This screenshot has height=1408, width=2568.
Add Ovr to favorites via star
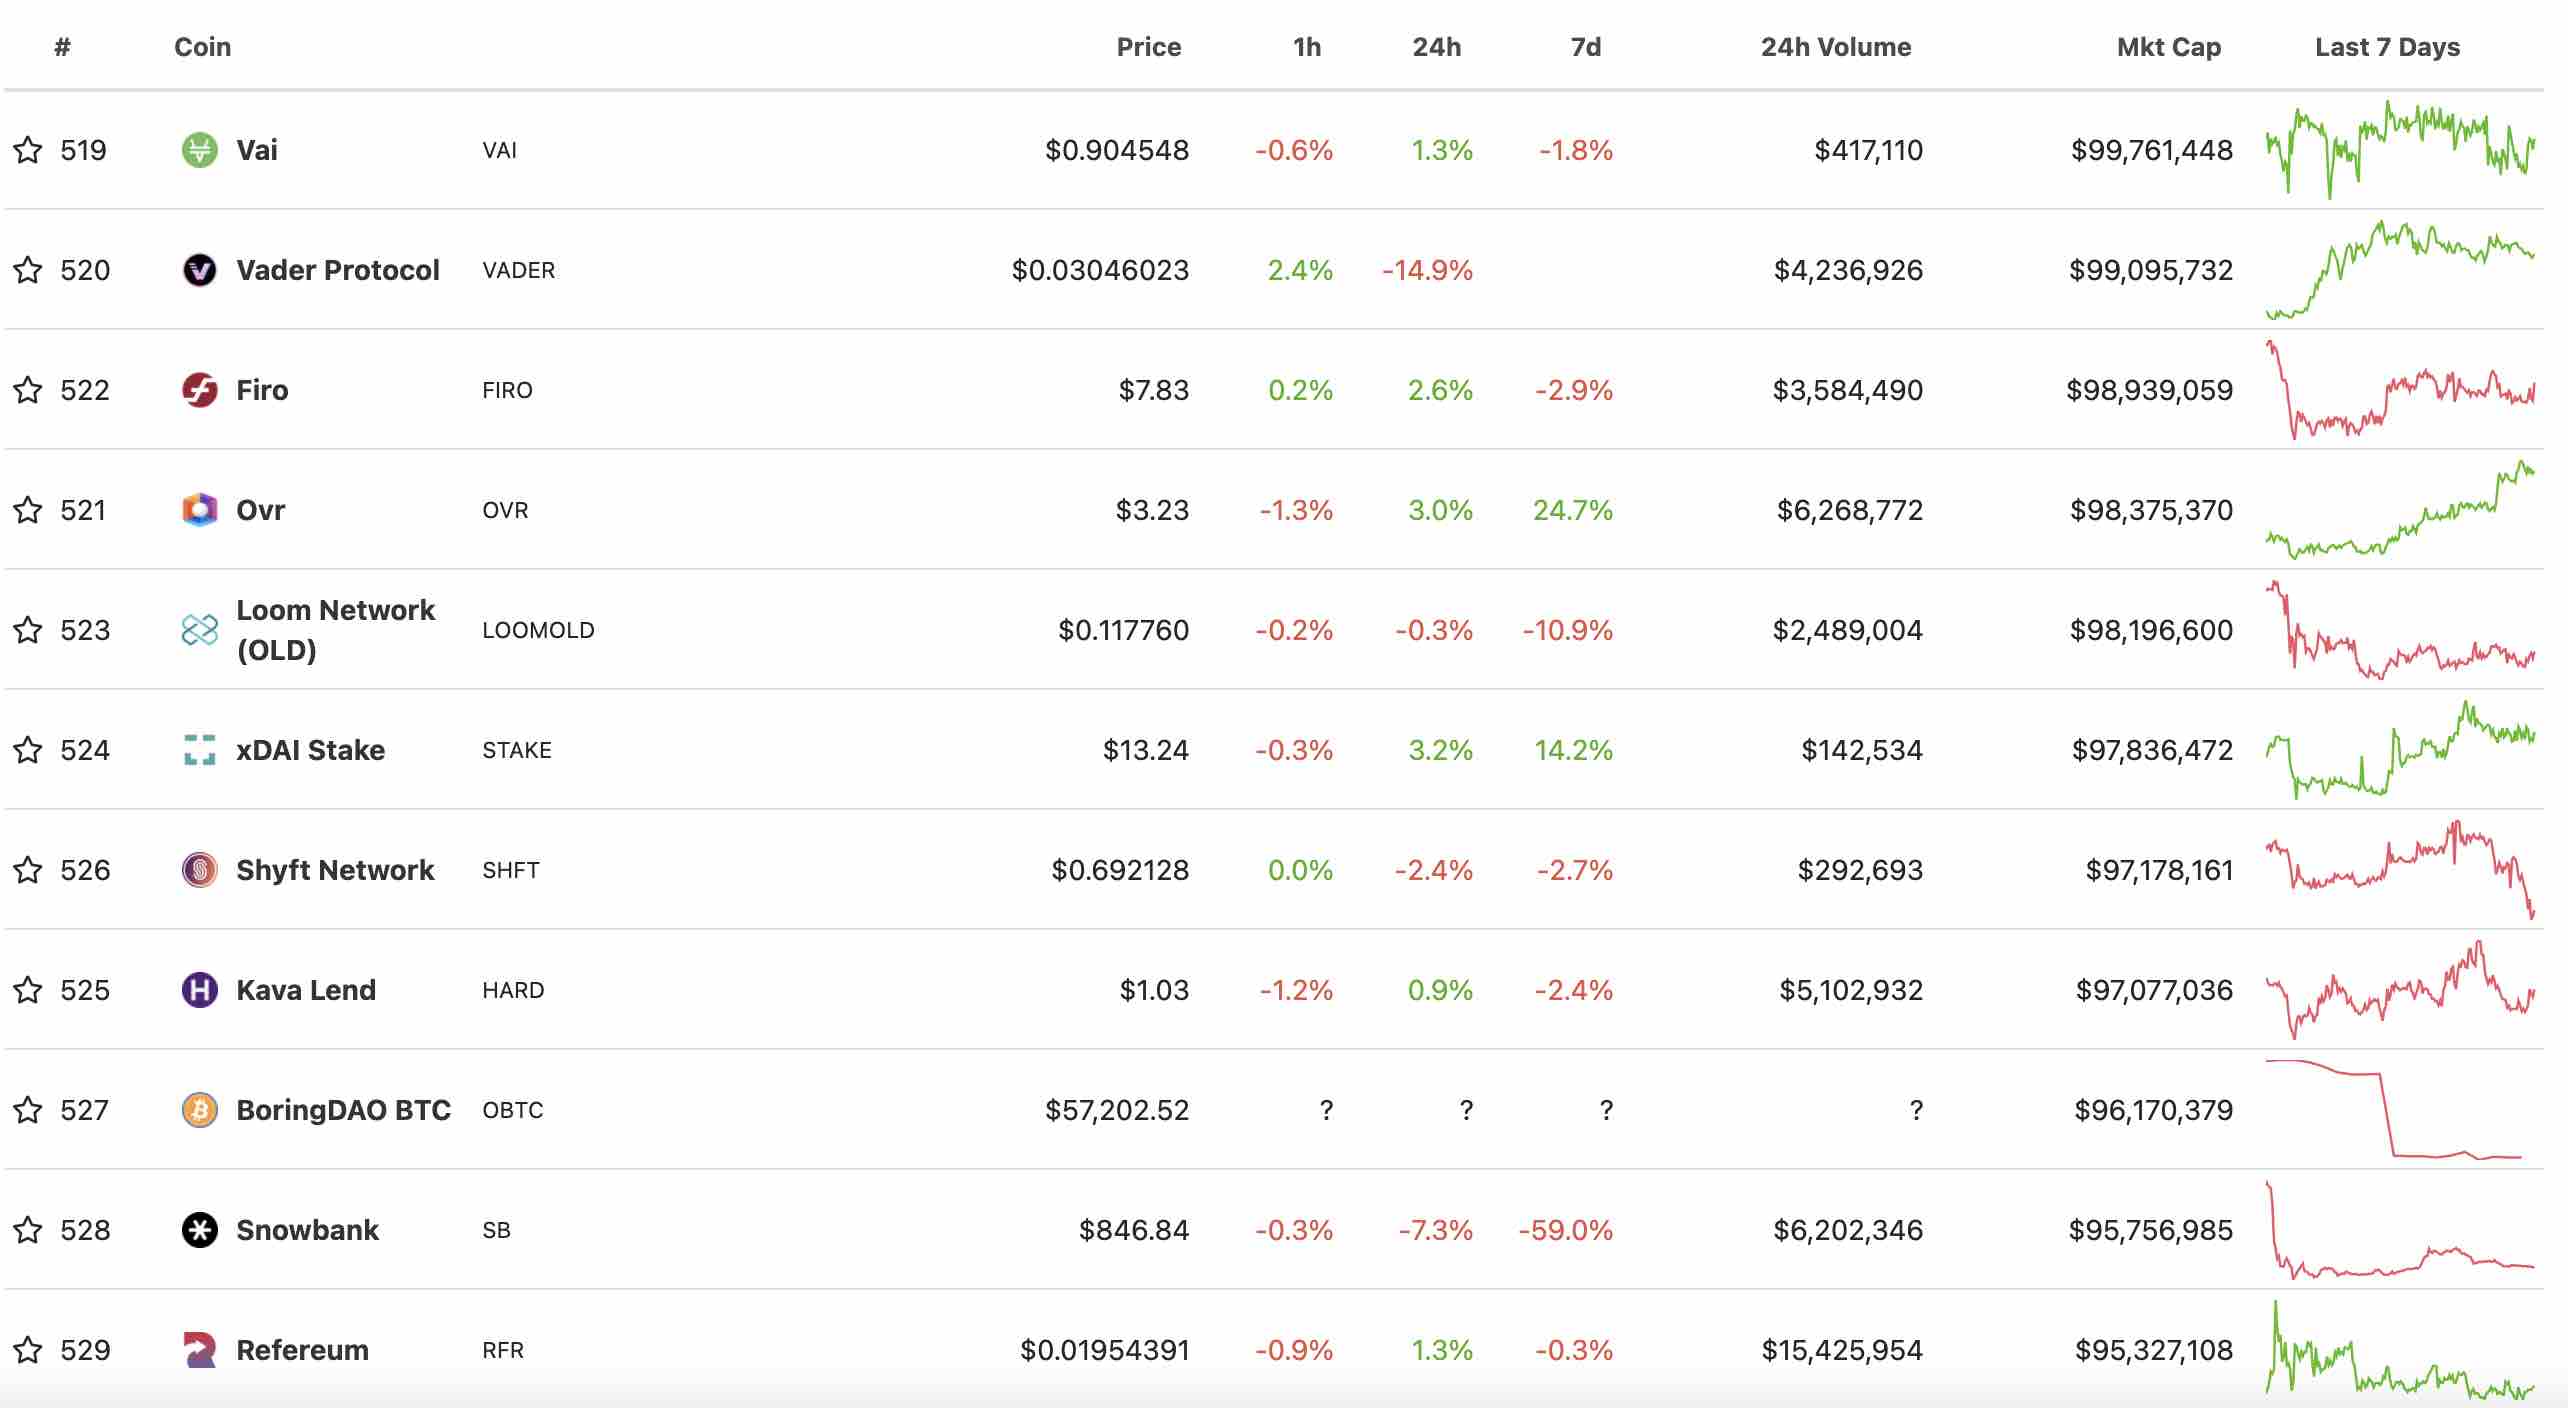click(28, 510)
